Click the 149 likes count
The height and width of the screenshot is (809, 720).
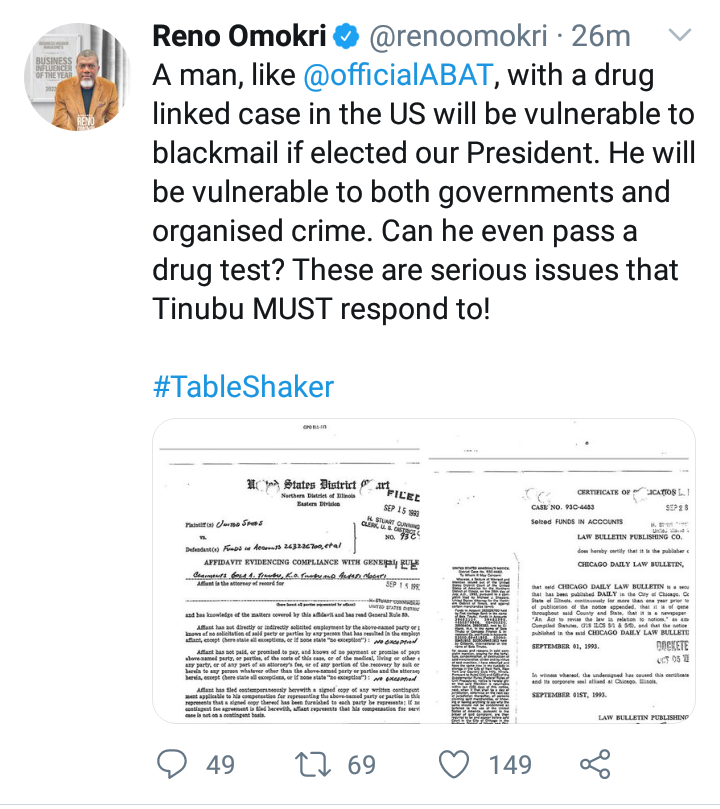click(511, 765)
